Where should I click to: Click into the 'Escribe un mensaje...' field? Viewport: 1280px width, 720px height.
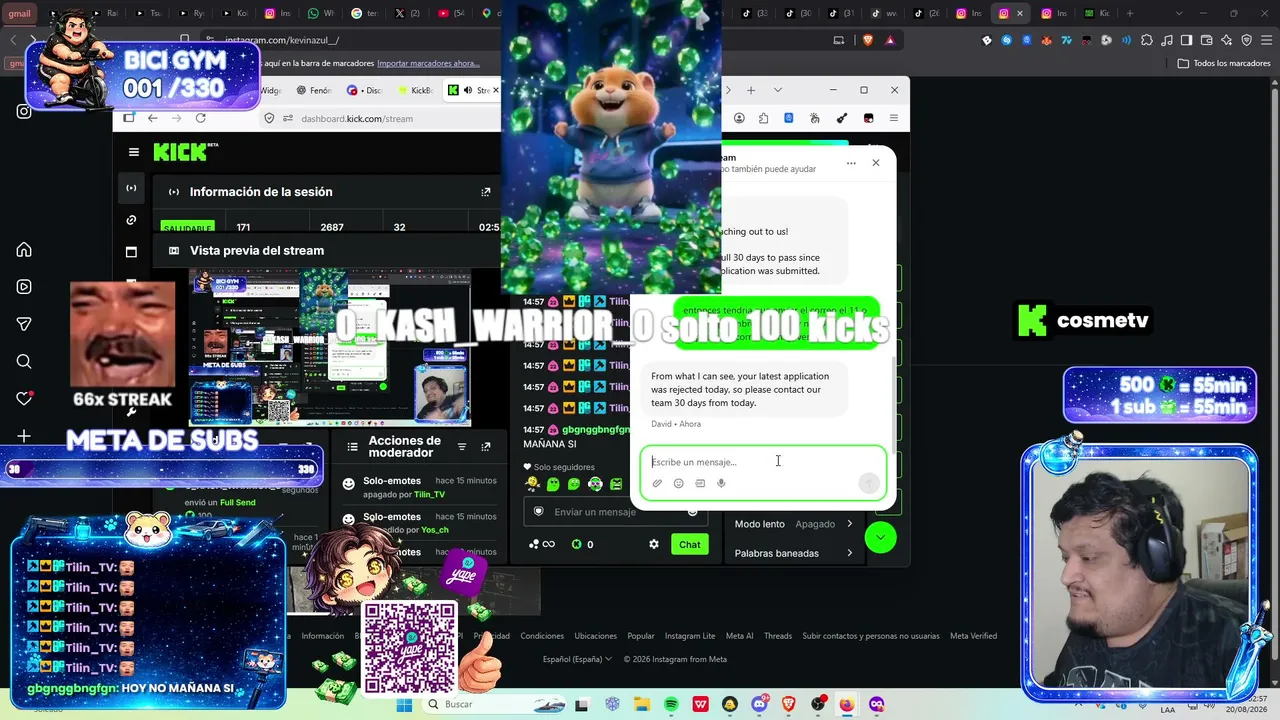tap(763, 462)
